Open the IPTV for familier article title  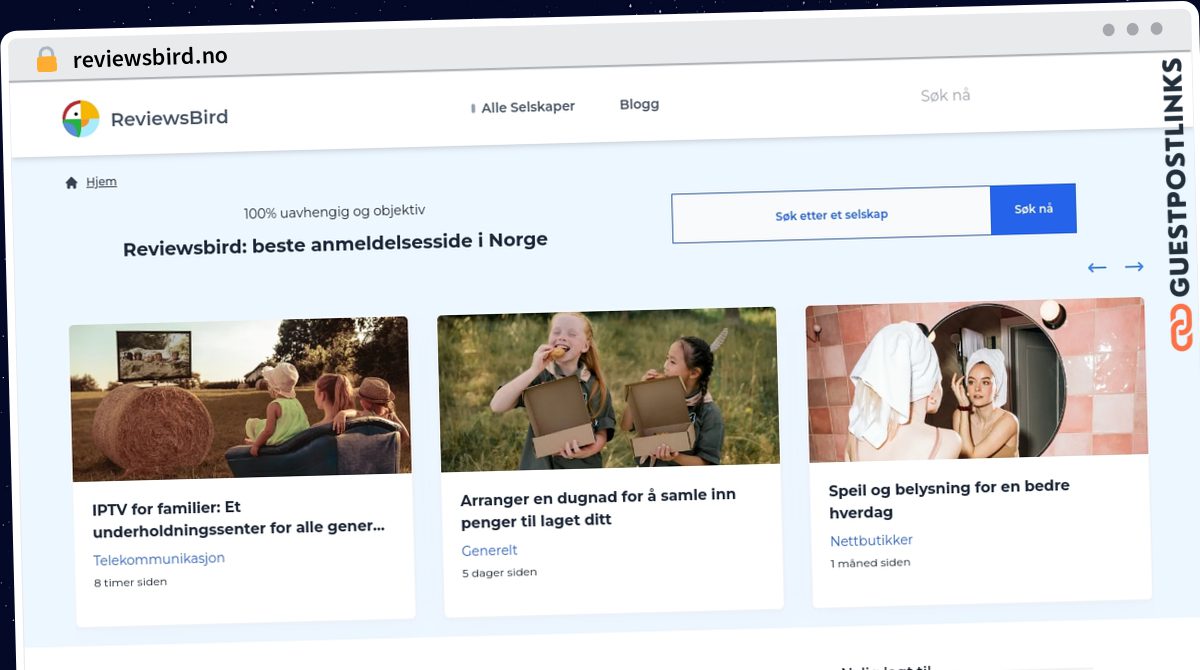[x=238, y=518]
